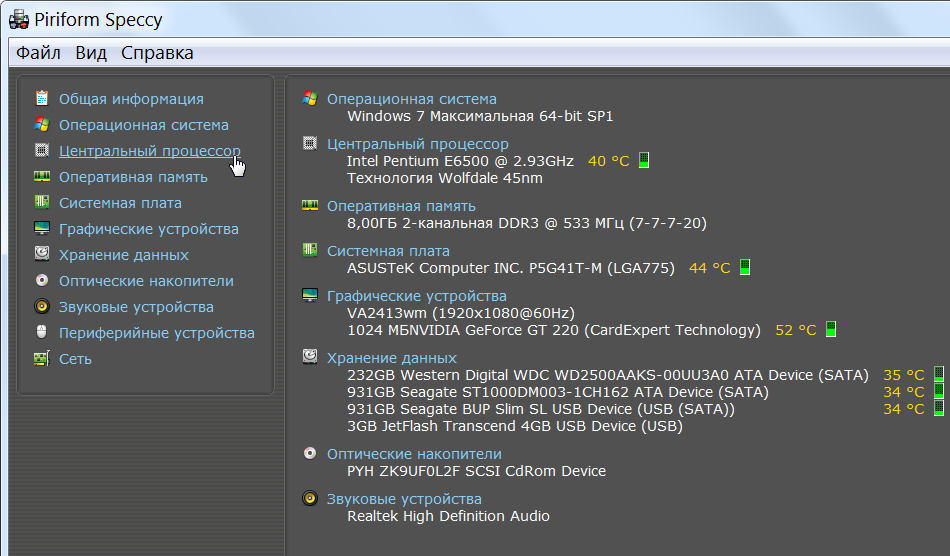Viewport: 950px width, 556px height.
Task: Click hard drive icon in main panel
Action: coord(310,356)
